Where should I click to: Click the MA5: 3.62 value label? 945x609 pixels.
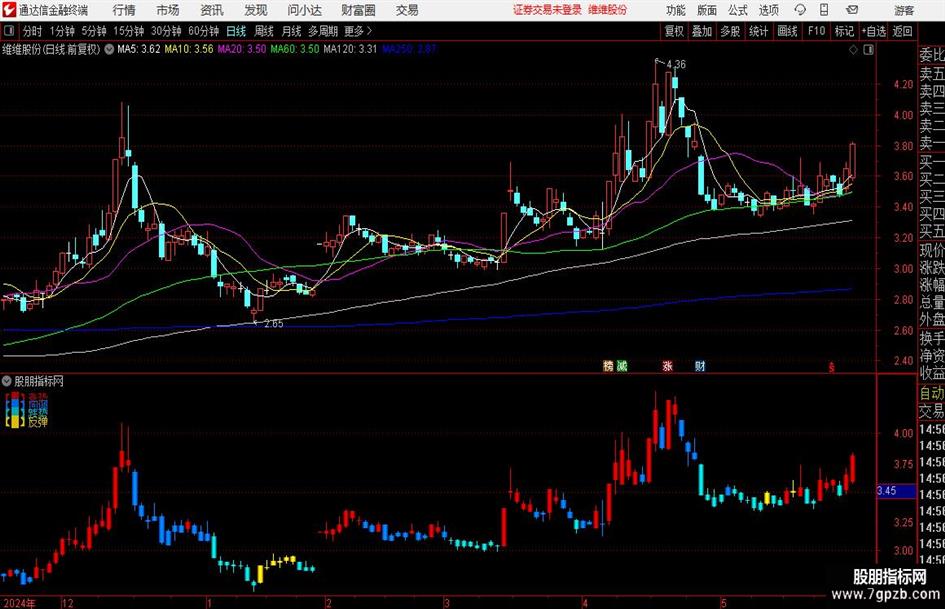[139, 49]
